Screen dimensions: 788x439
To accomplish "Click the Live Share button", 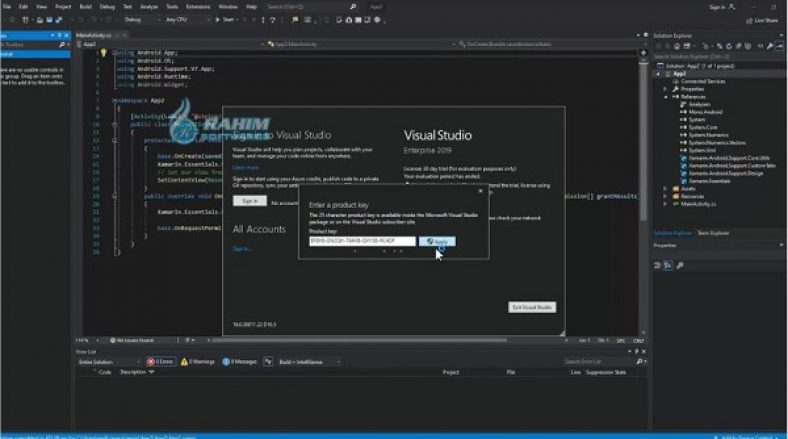I will tap(762, 20).
